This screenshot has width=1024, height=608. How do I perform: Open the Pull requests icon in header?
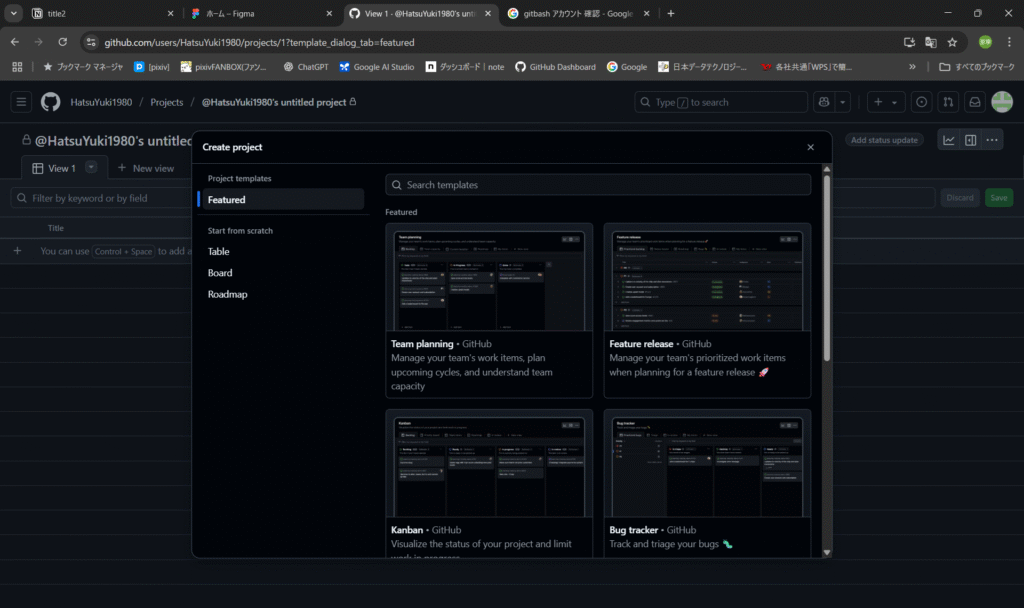(948, 103)
